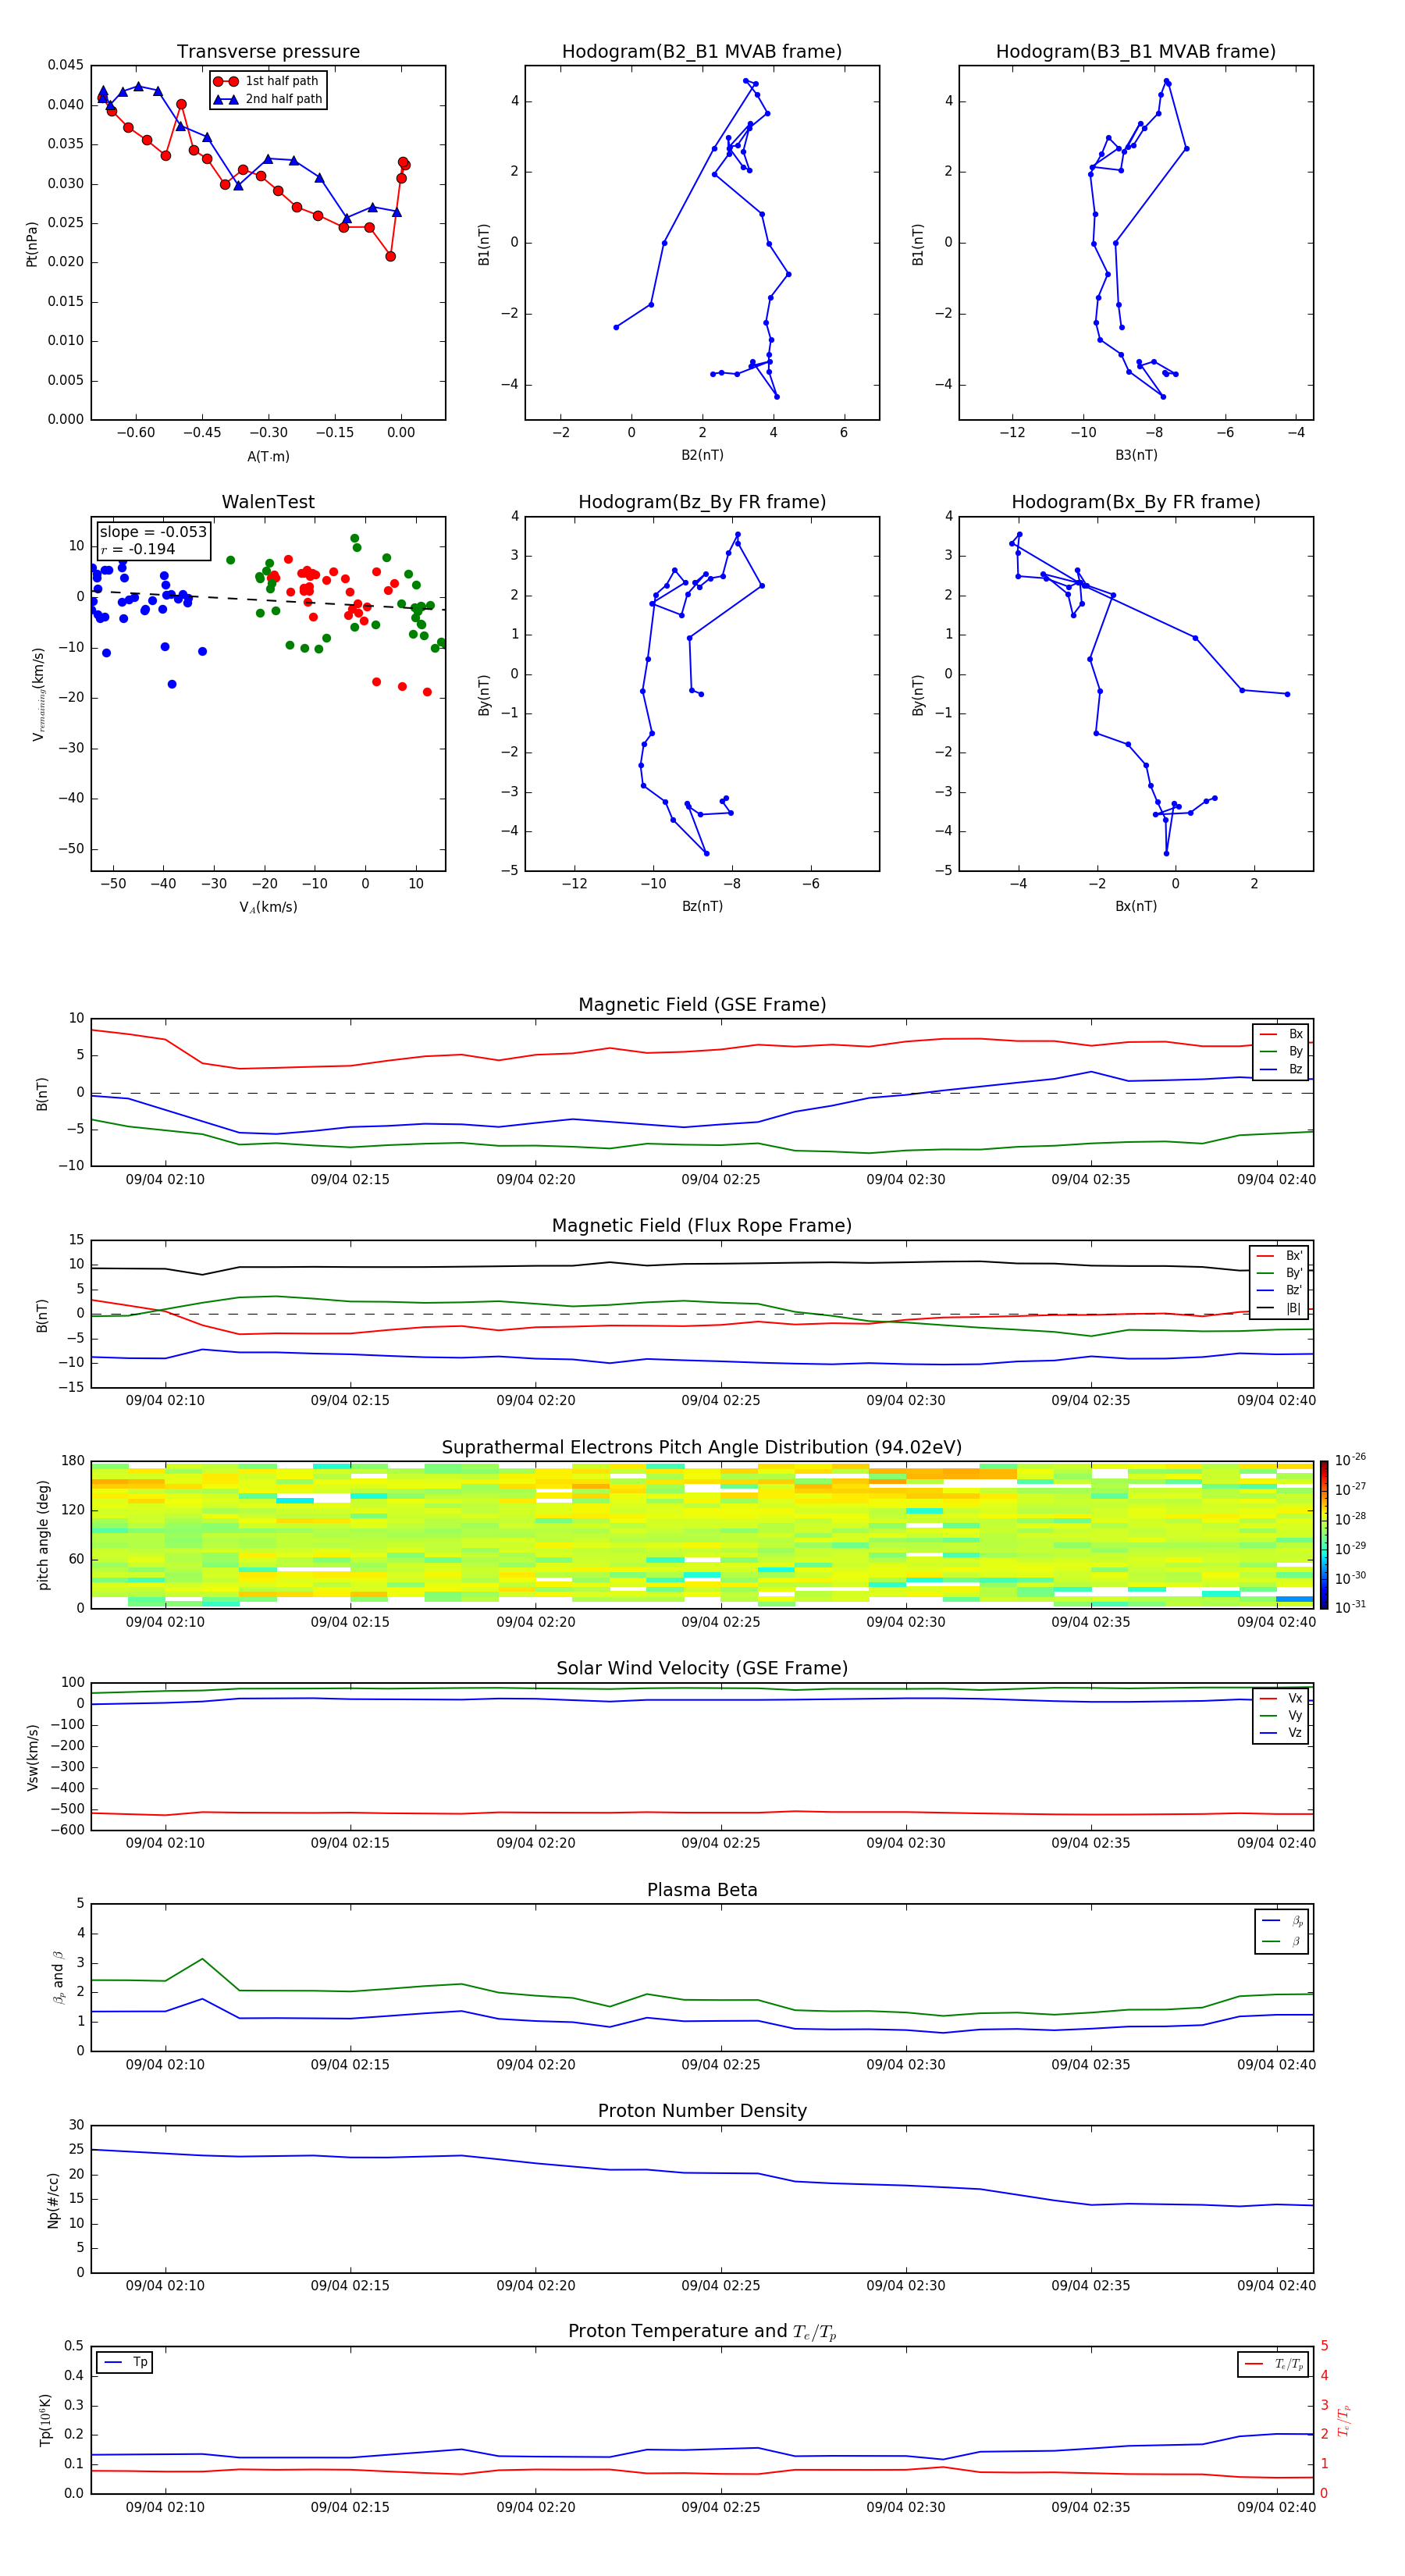This screenshot has width=1405, height=2576.
Task: Select the 'Tp' legend entry
Action: click(x=126, y=2363)
